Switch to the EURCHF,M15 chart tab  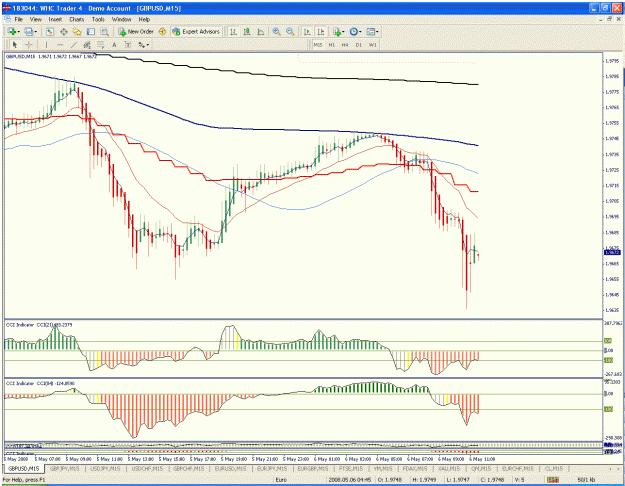[517, 468]
